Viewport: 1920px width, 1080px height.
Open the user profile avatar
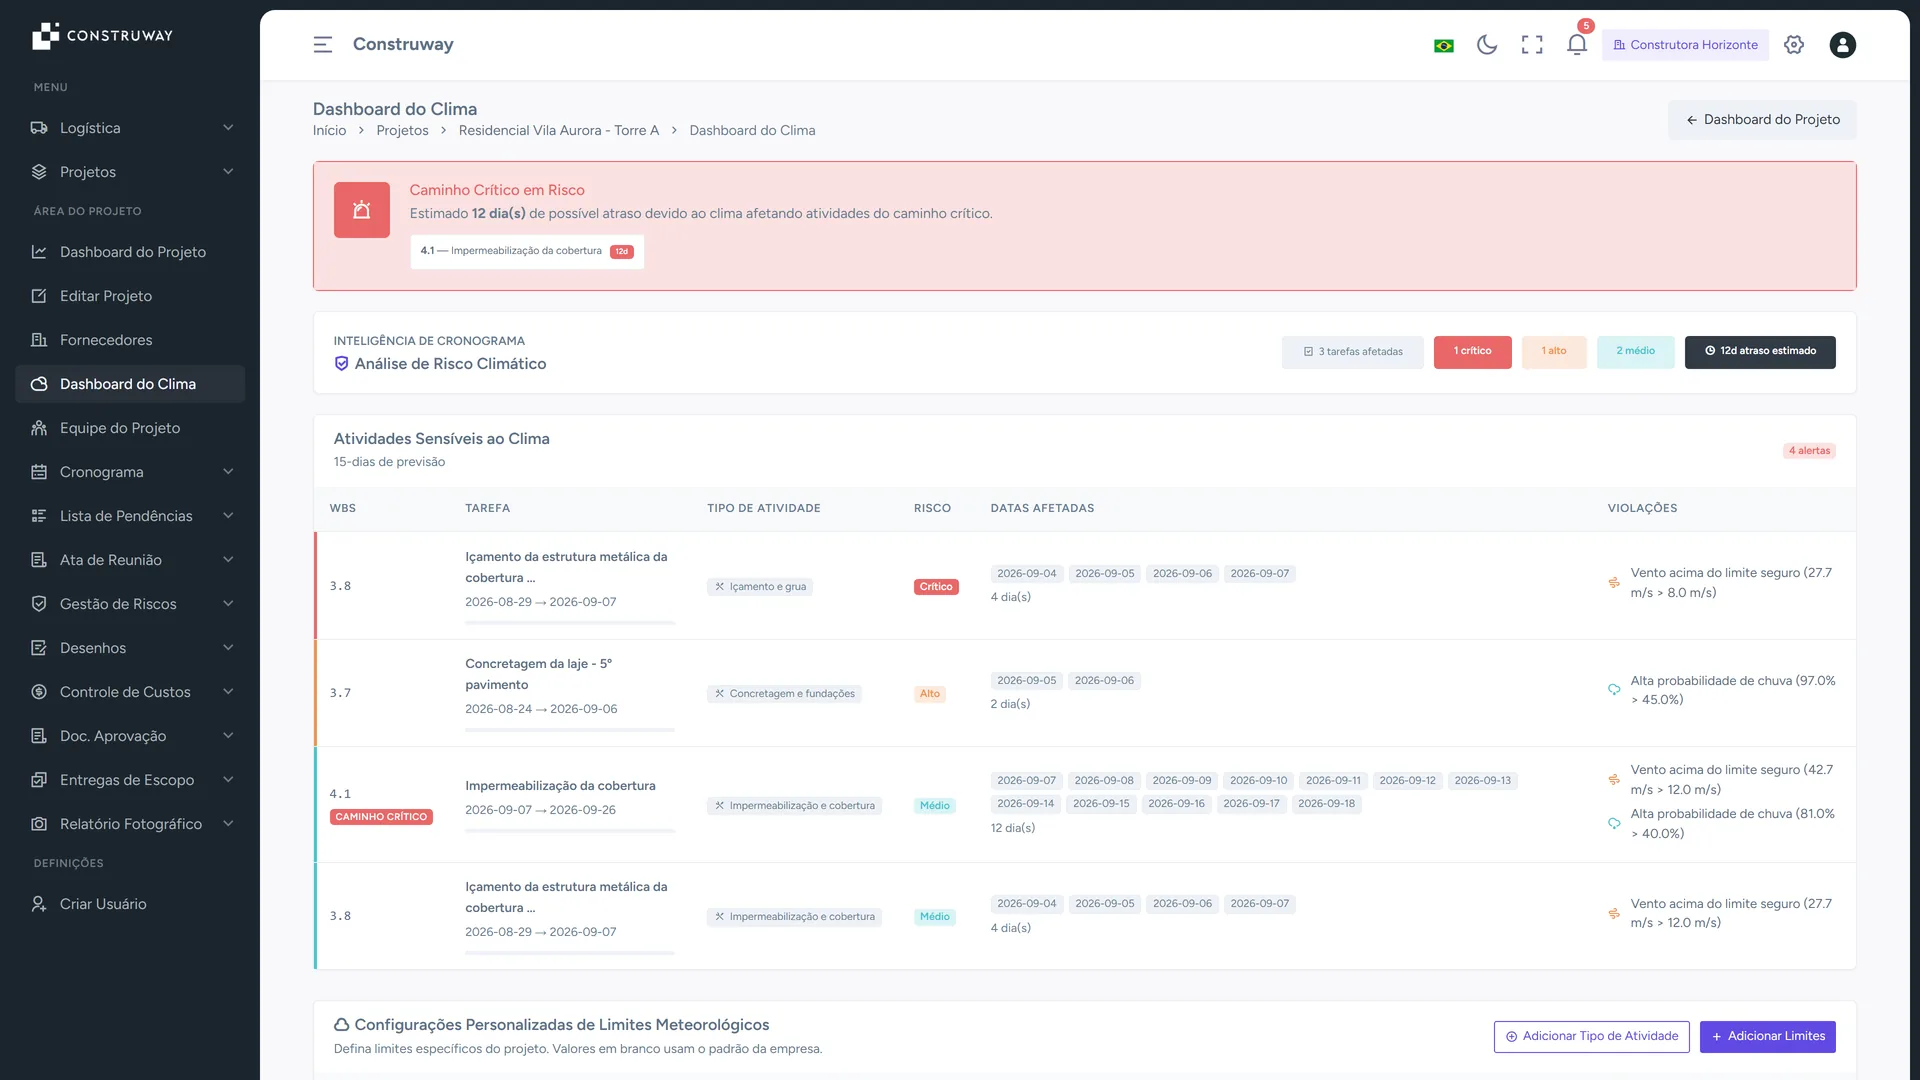tap(1842, 45)
